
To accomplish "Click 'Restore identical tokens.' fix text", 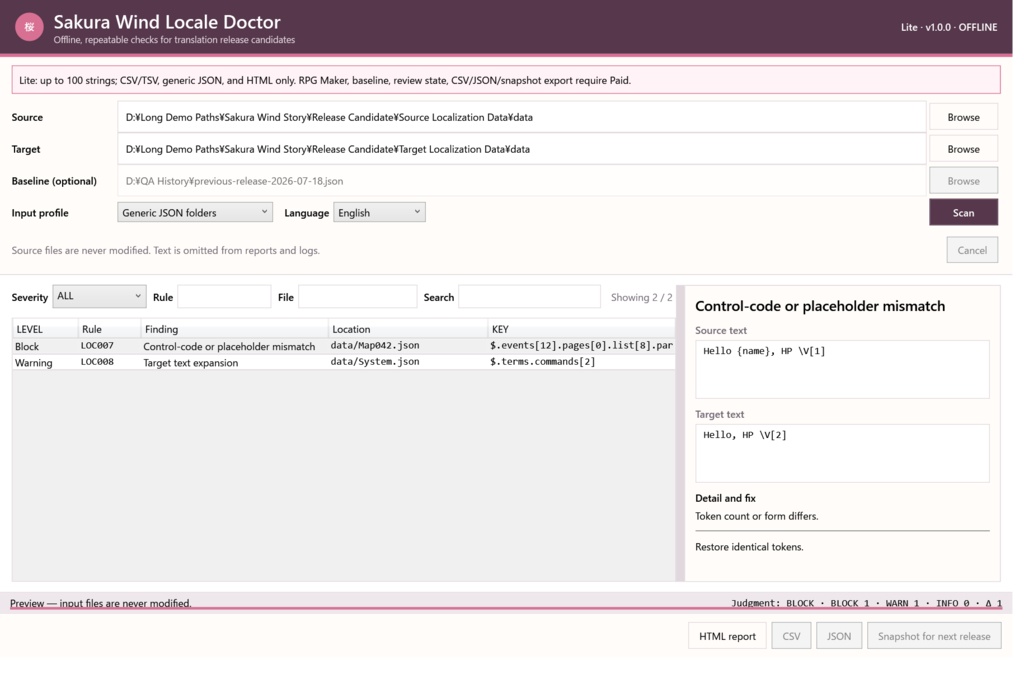I will pos(749,547).
